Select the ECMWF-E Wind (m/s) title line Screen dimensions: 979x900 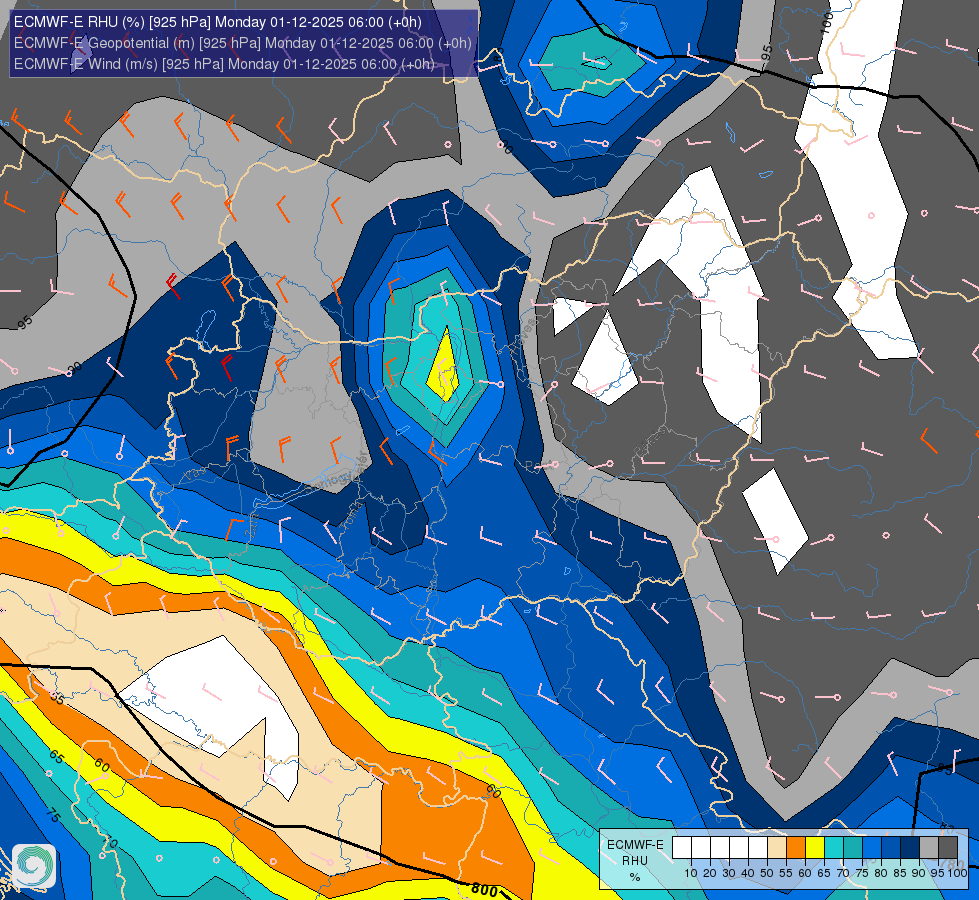click(x=224, y=64)
